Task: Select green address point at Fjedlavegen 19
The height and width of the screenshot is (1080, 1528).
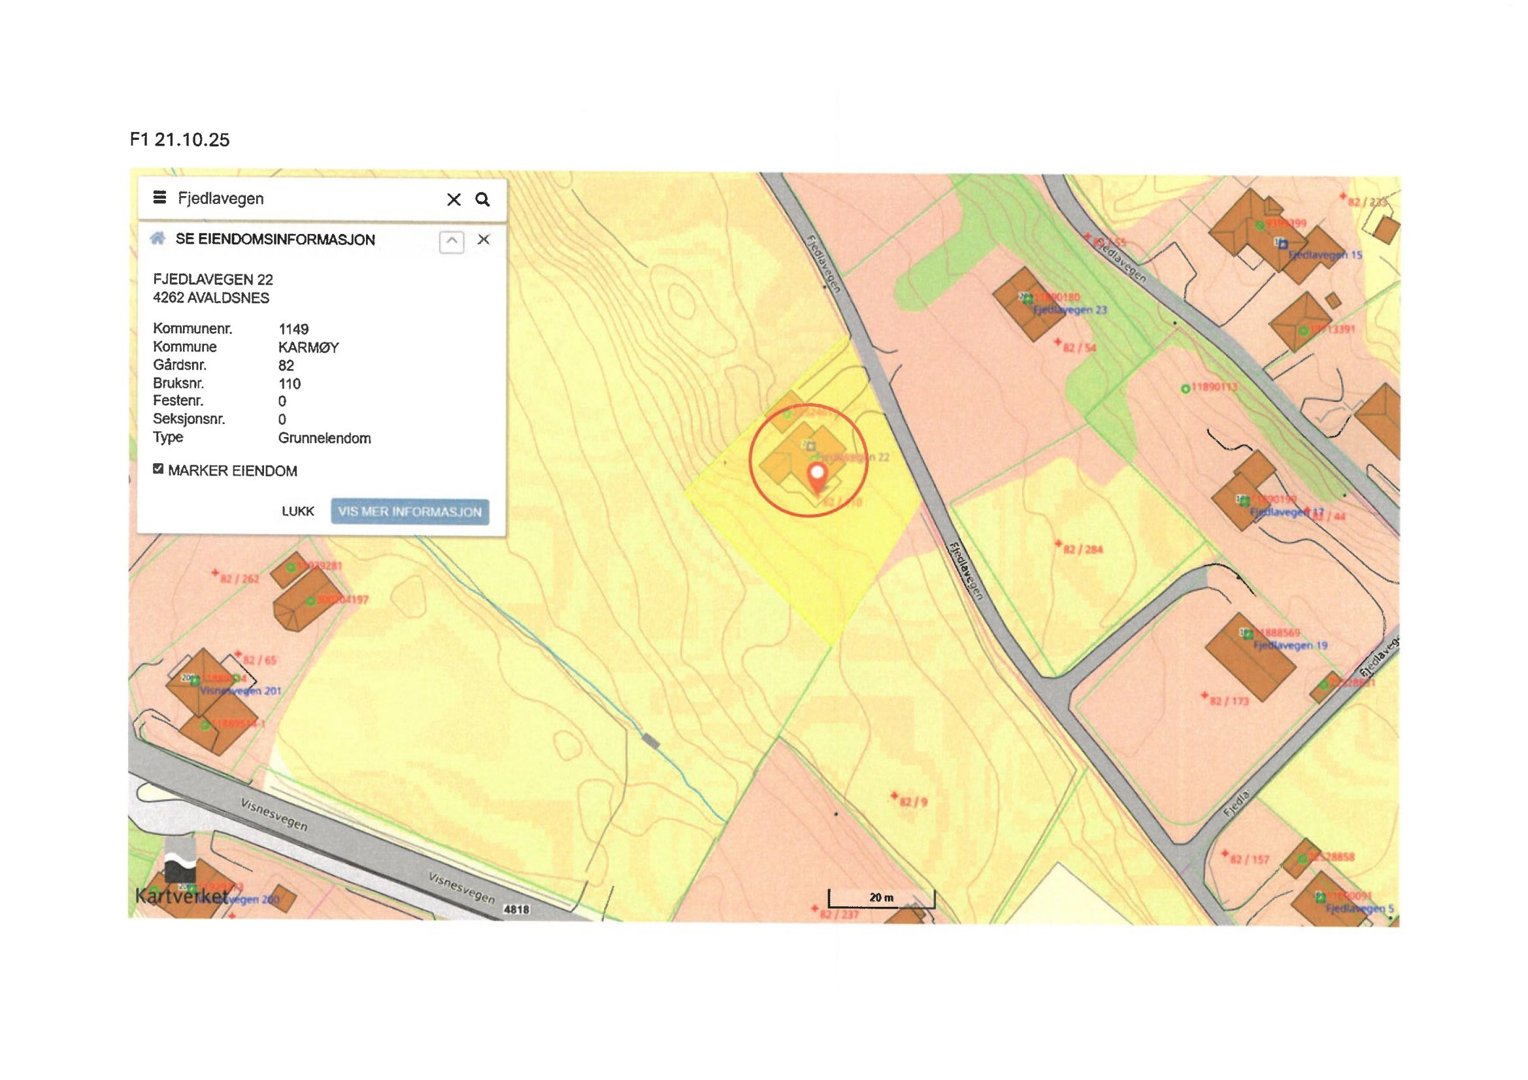Action: coord(1246,633)
